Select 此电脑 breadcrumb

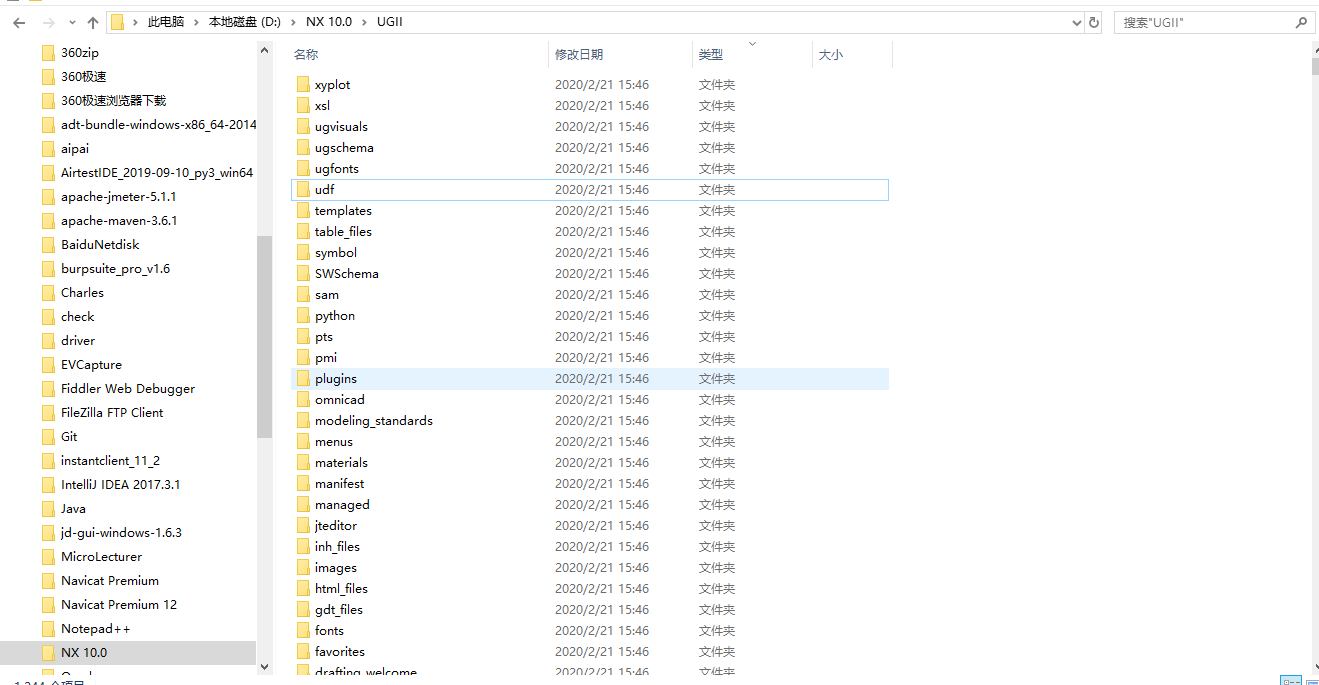[166, 22]
